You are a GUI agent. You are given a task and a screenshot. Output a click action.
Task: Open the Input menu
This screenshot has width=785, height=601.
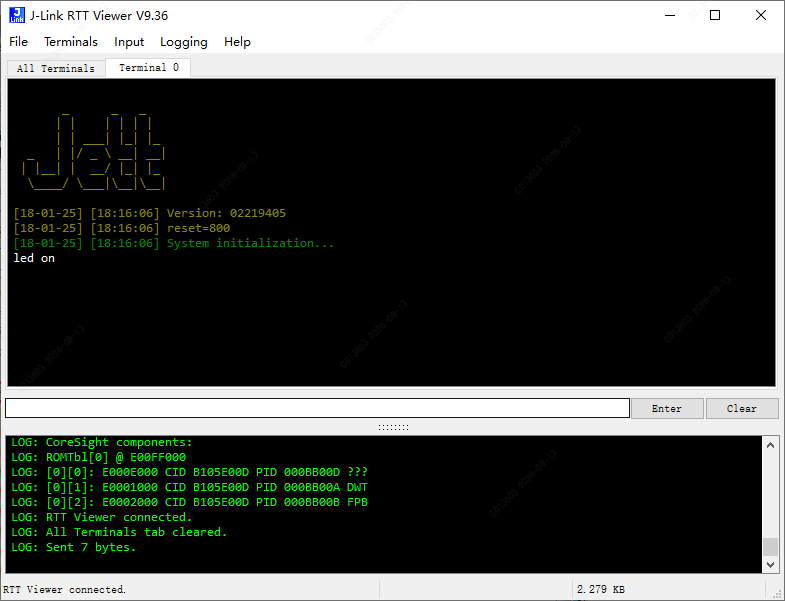tap(129, 42)
